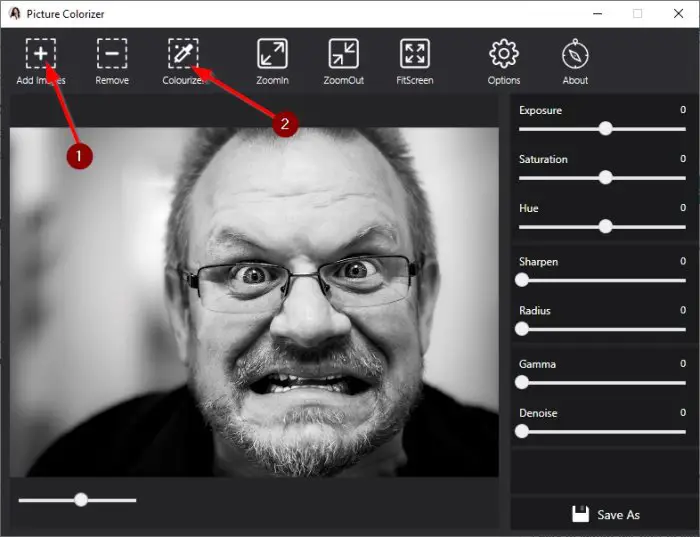Click the Denoise slider handle
Viewport: 700px width, 537px height.
tap(521, 431)
